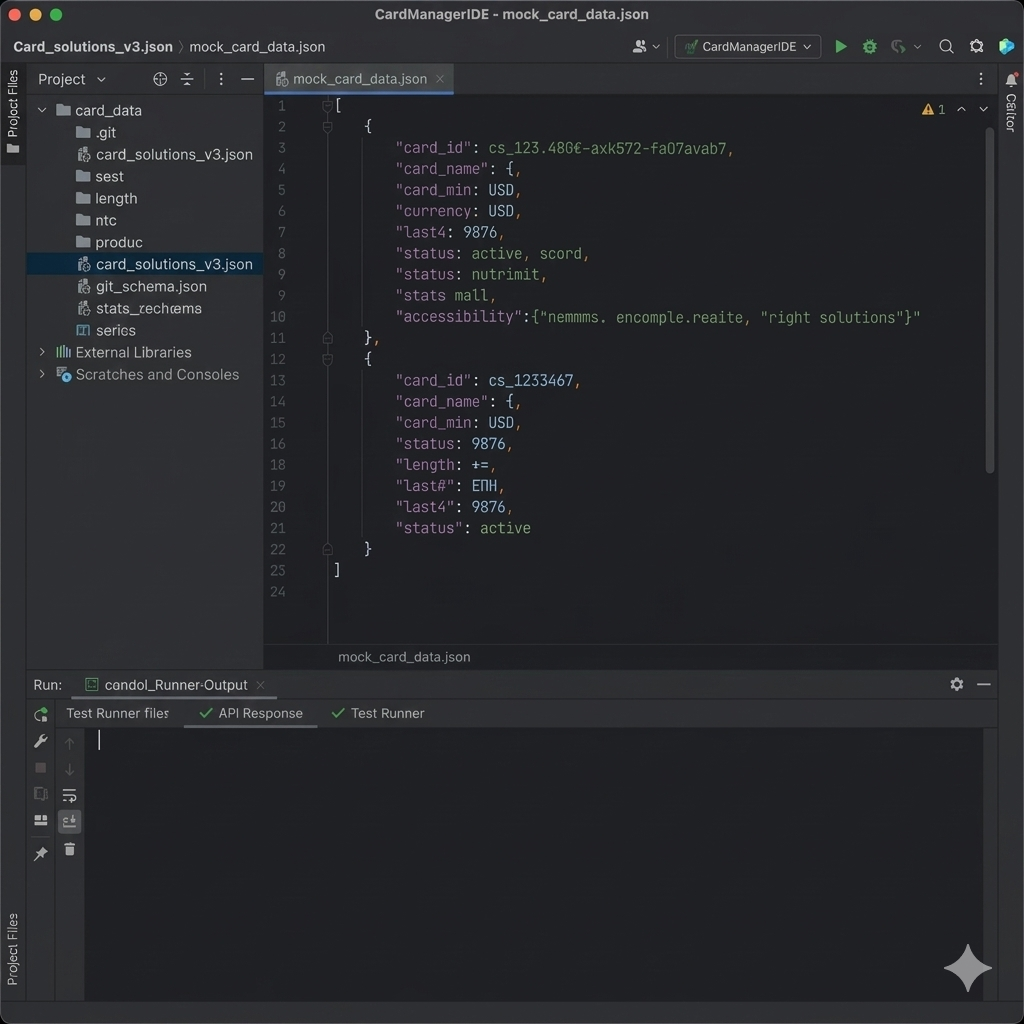The height and width of the screenshot is (1024, 1024).
Task: Click the pin tab icon in Run panel
Action: [41, 854]
